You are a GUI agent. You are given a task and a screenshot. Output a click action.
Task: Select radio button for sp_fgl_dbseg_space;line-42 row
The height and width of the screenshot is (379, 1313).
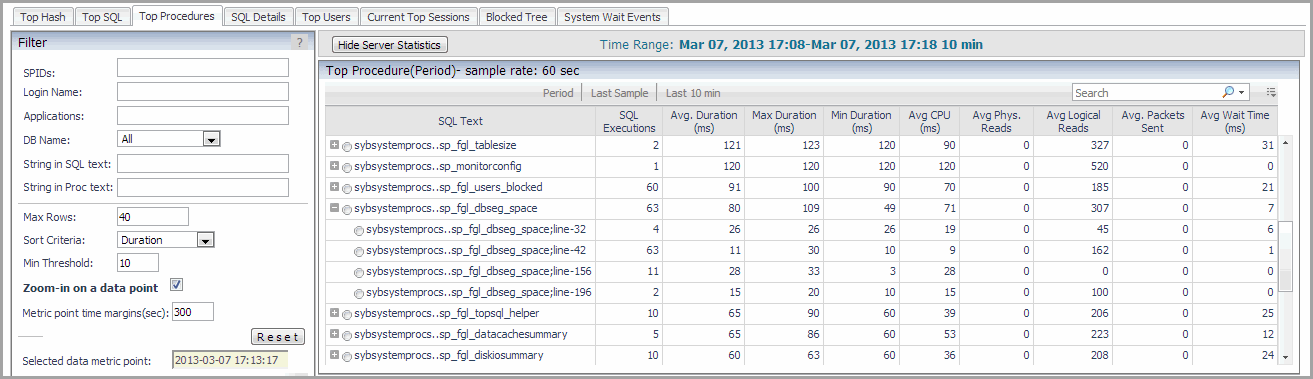[x=359, y=252]
